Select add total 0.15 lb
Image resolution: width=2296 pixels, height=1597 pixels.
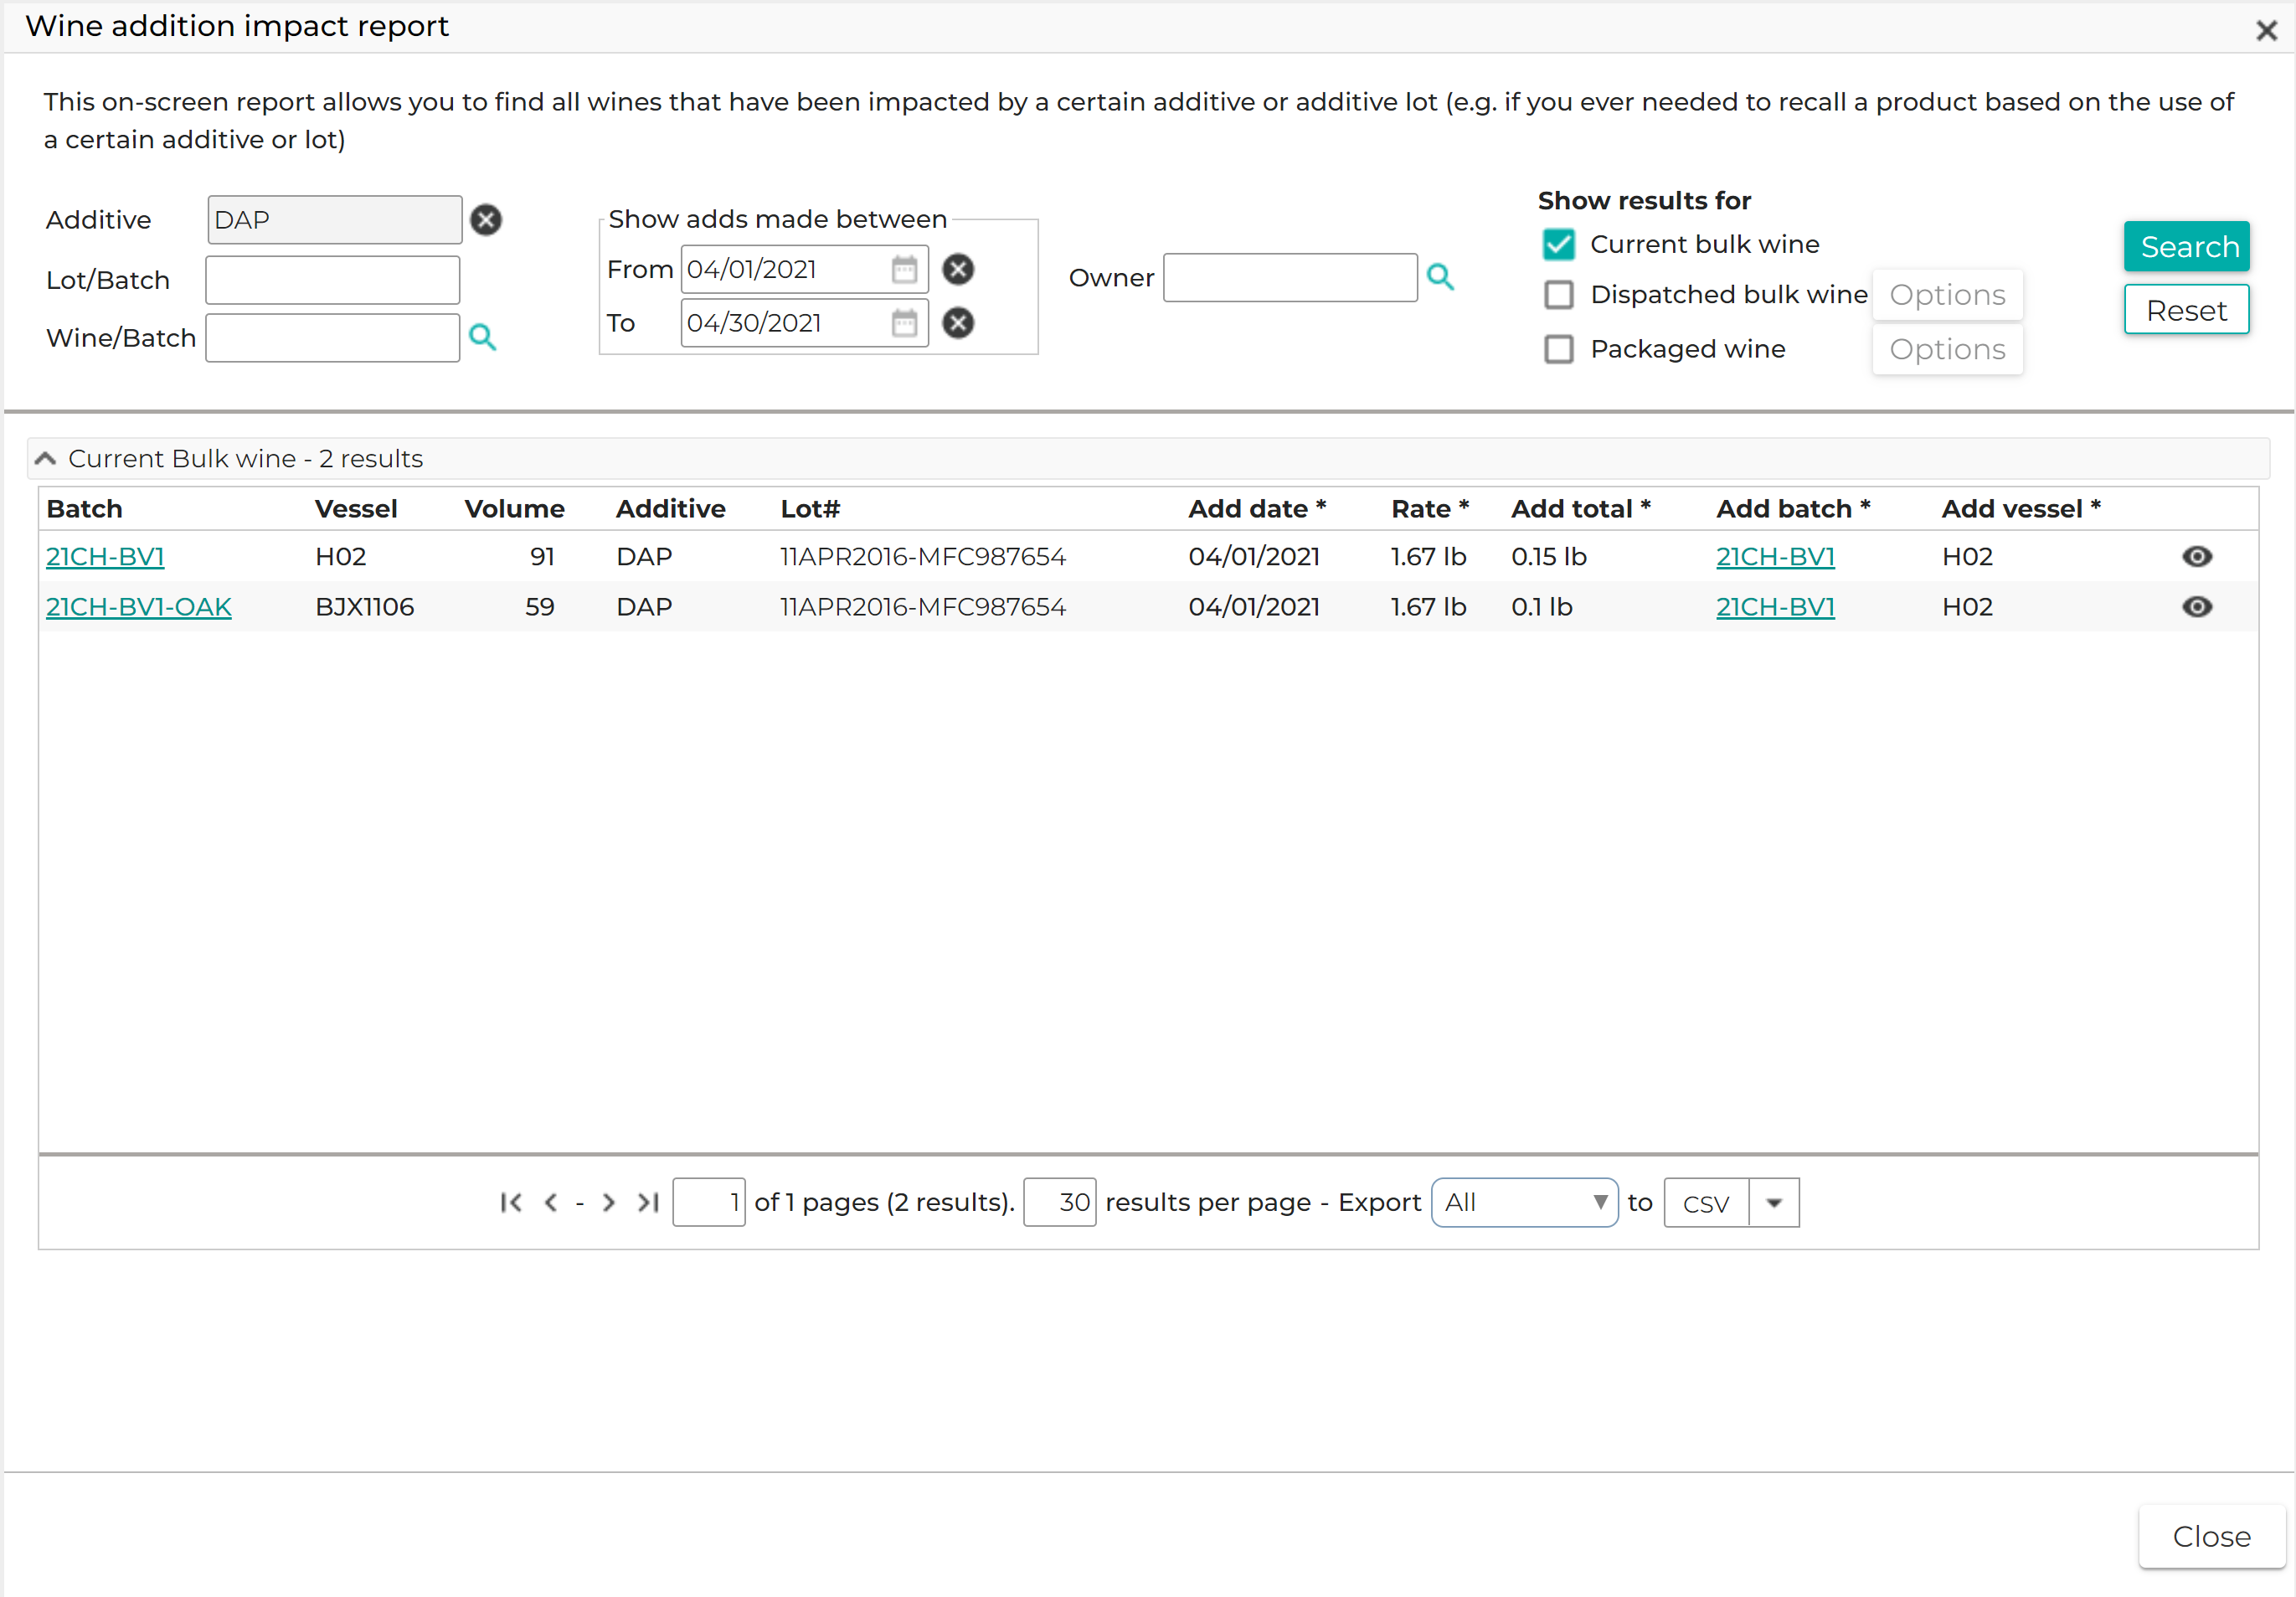[x=1548, y=557]
